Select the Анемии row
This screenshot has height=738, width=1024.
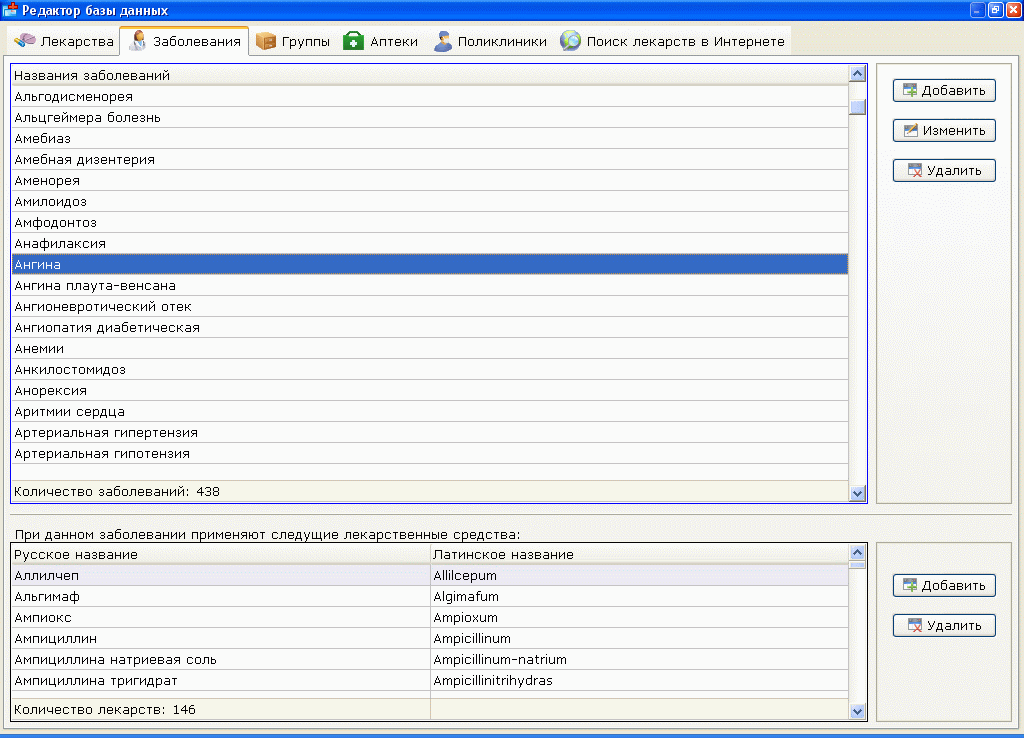[x=430, y=348]
